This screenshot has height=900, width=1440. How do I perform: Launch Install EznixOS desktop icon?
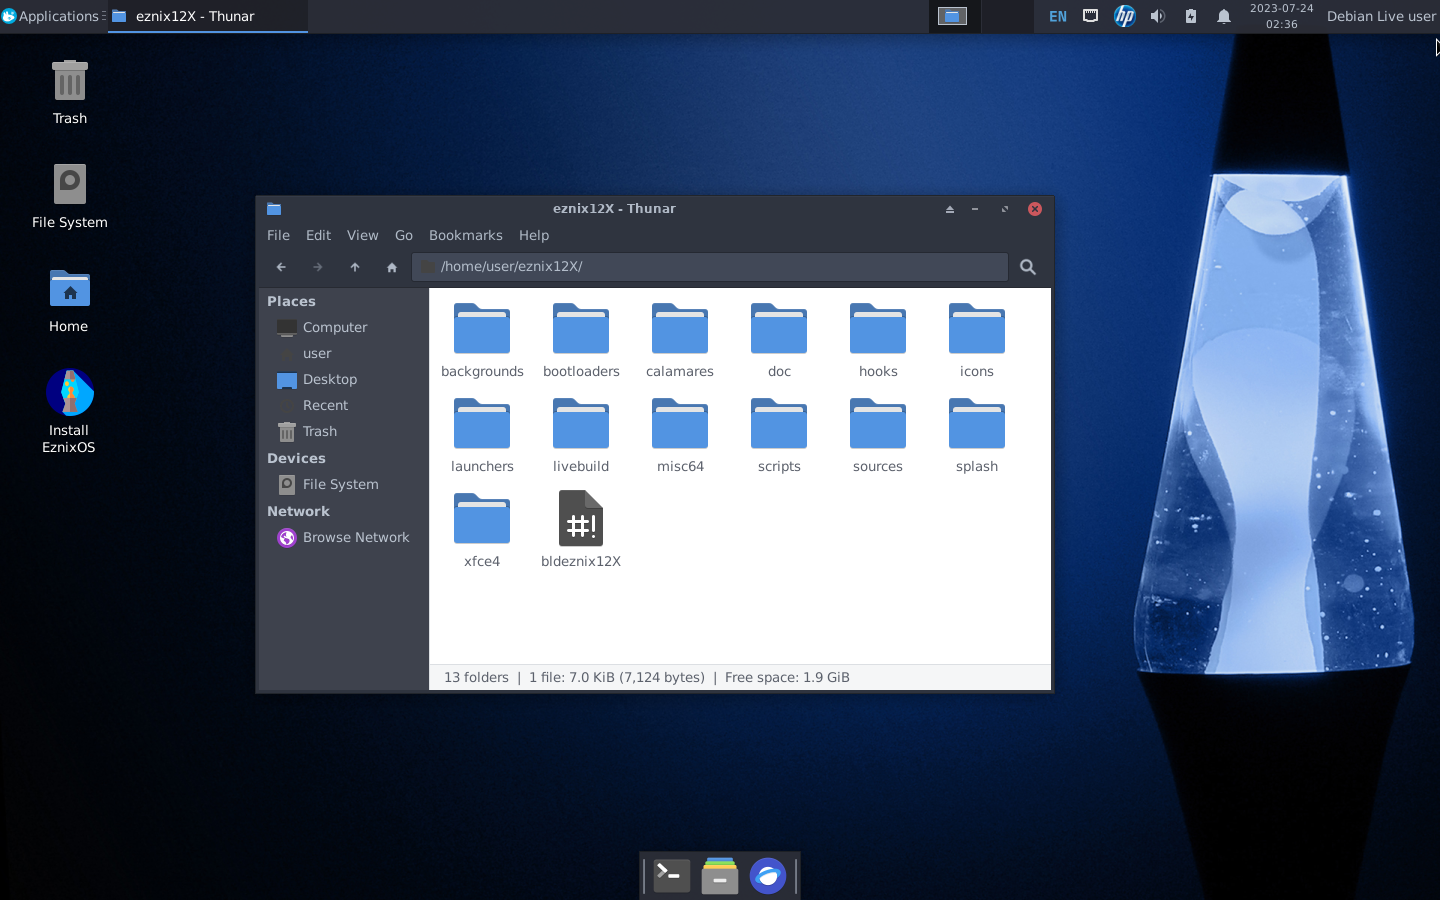(x=70, y=393)
